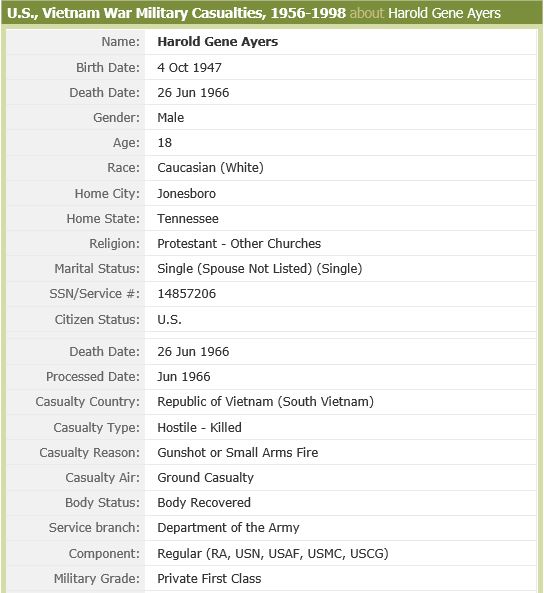This screenshot has width=544, height=593.
Task: Click the name Harold Gene Ayers
Action: [x=218, y=42]
